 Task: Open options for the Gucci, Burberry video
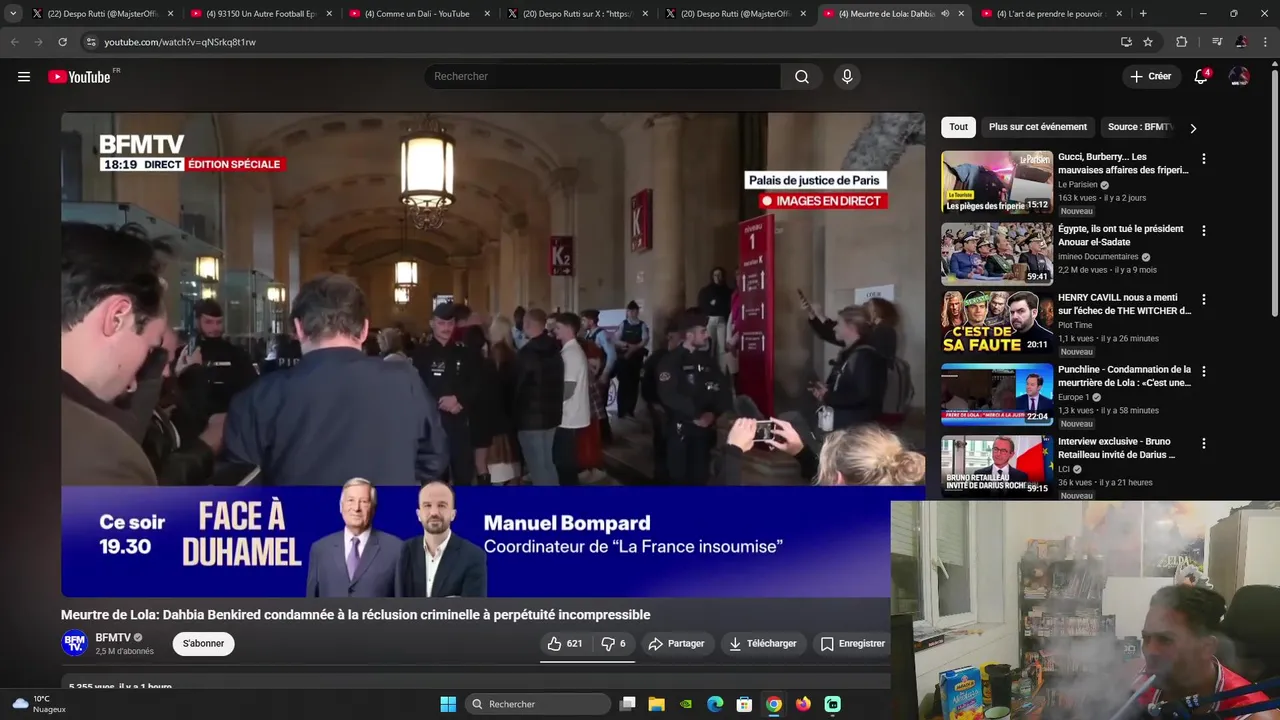point(1203,159)
